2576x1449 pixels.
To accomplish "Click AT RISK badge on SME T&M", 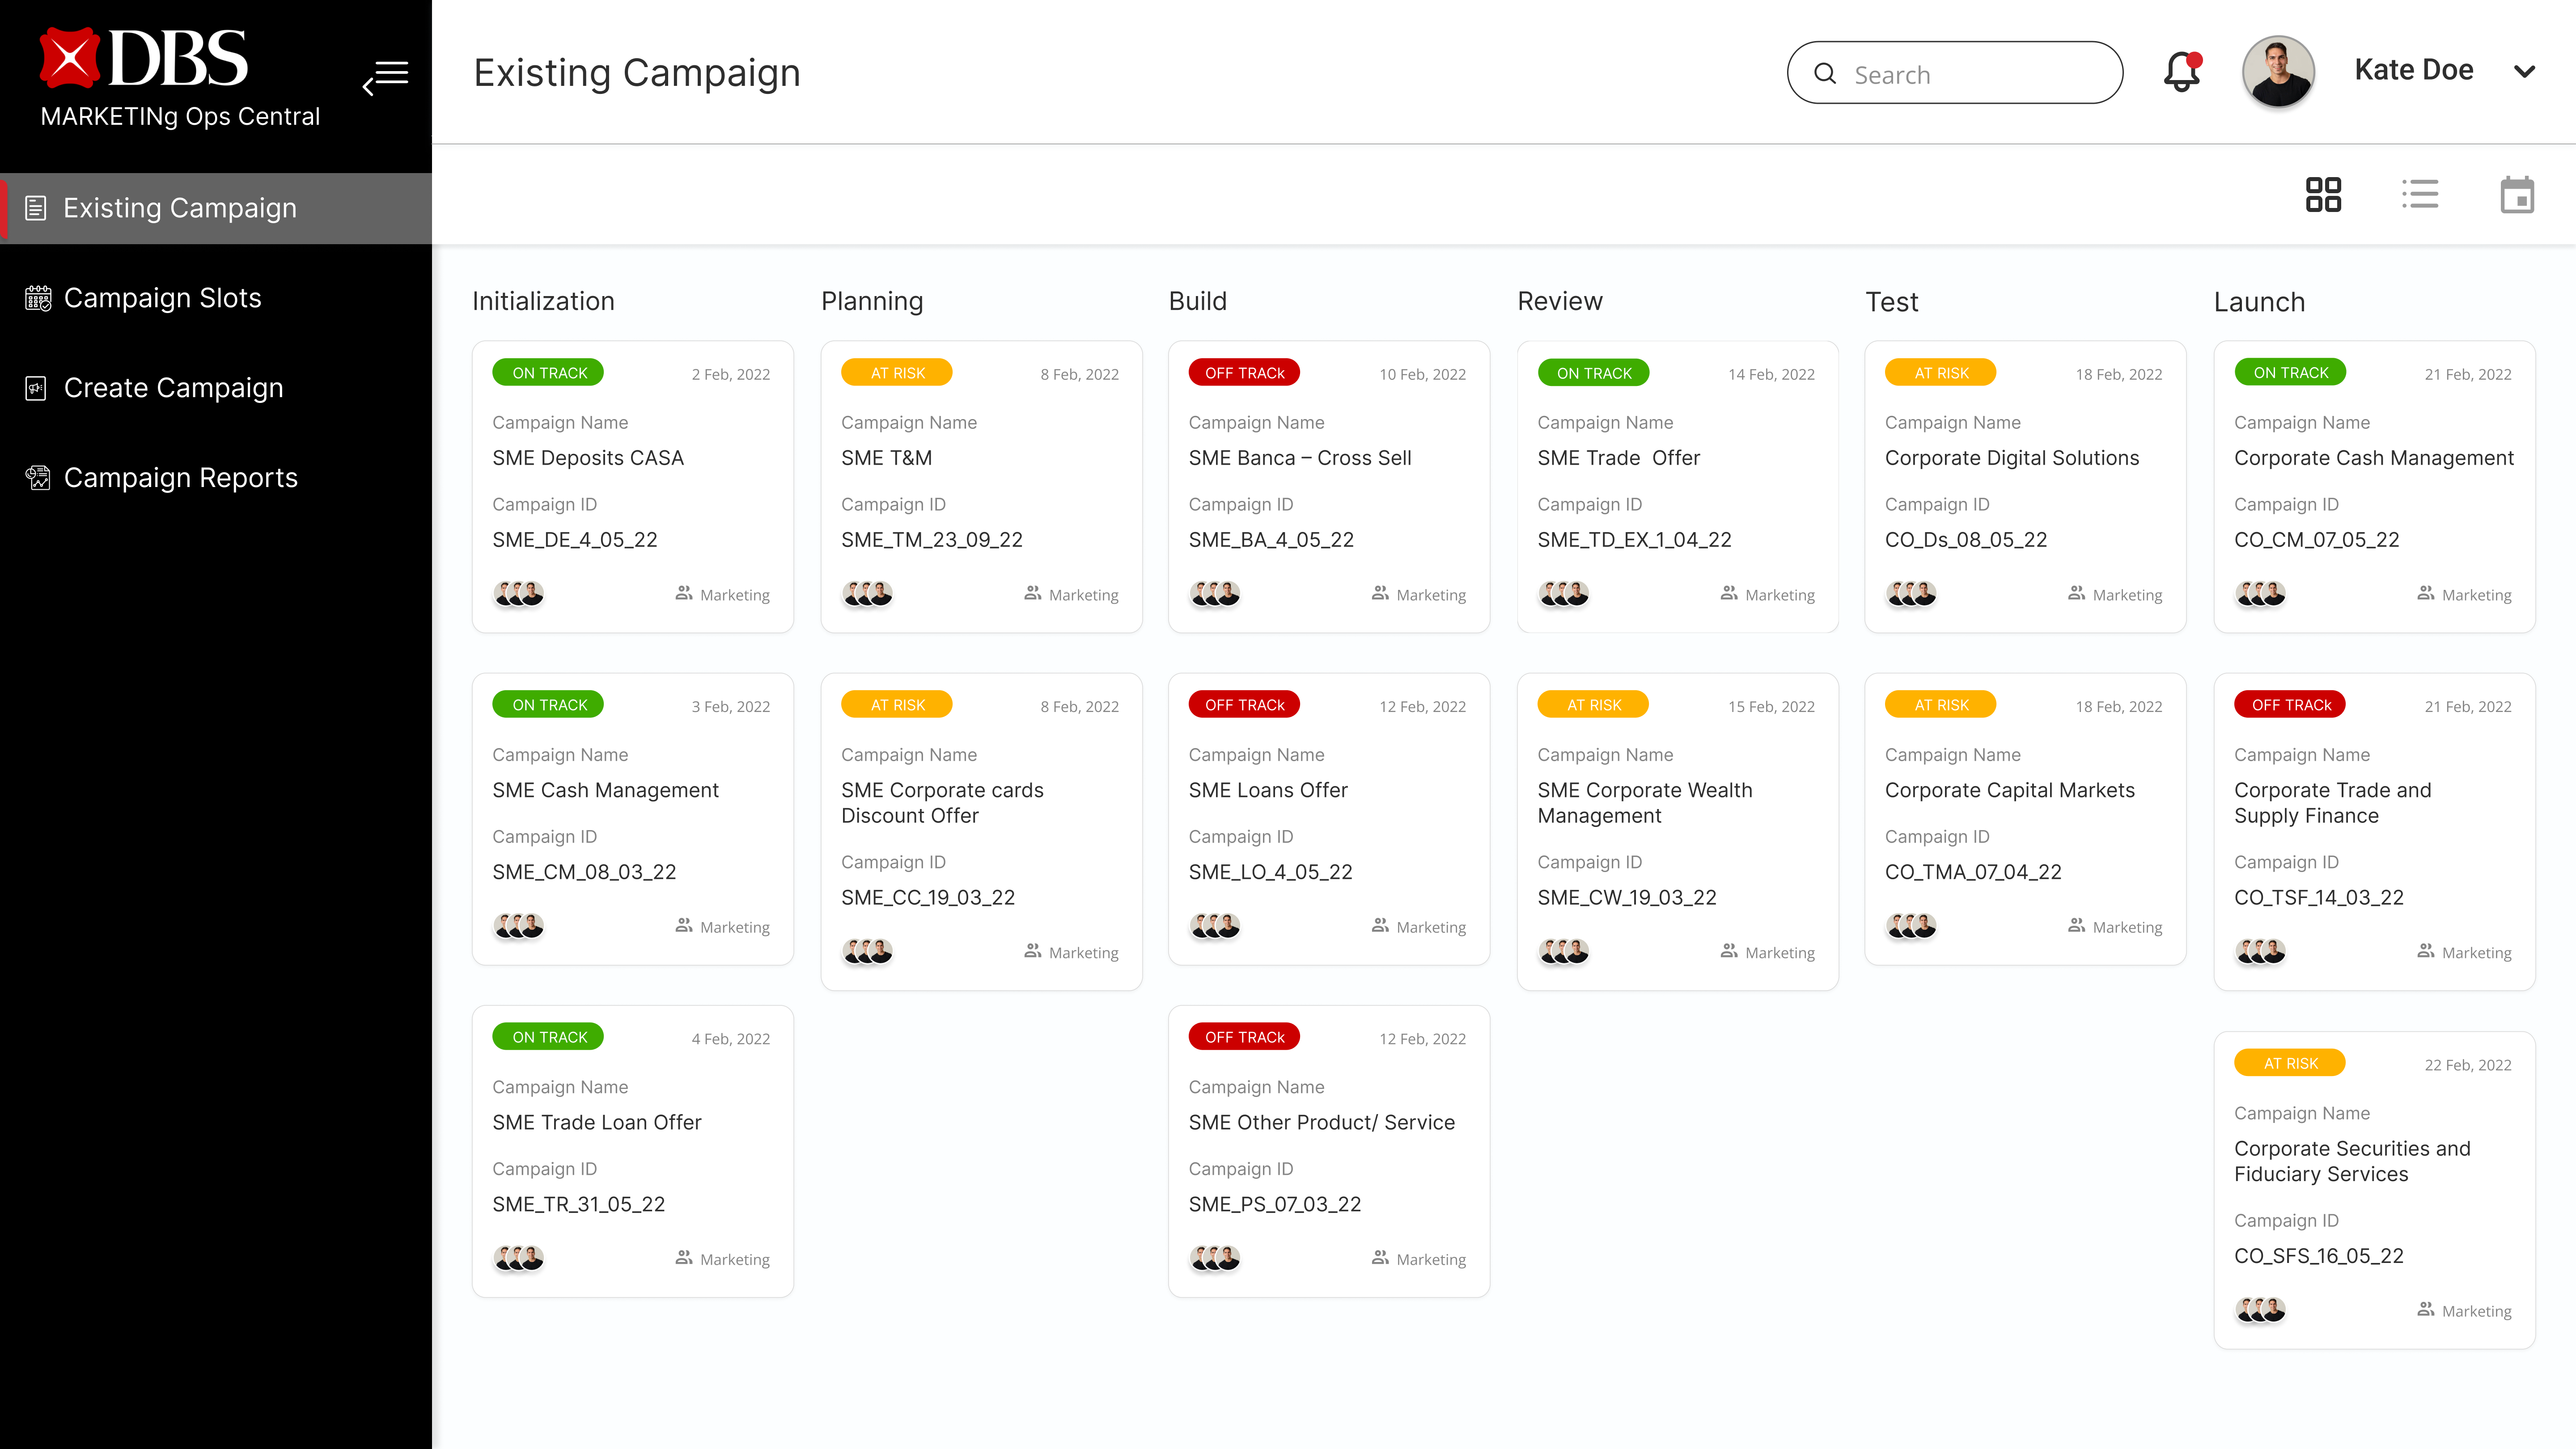I will click(x=897, y=373).
